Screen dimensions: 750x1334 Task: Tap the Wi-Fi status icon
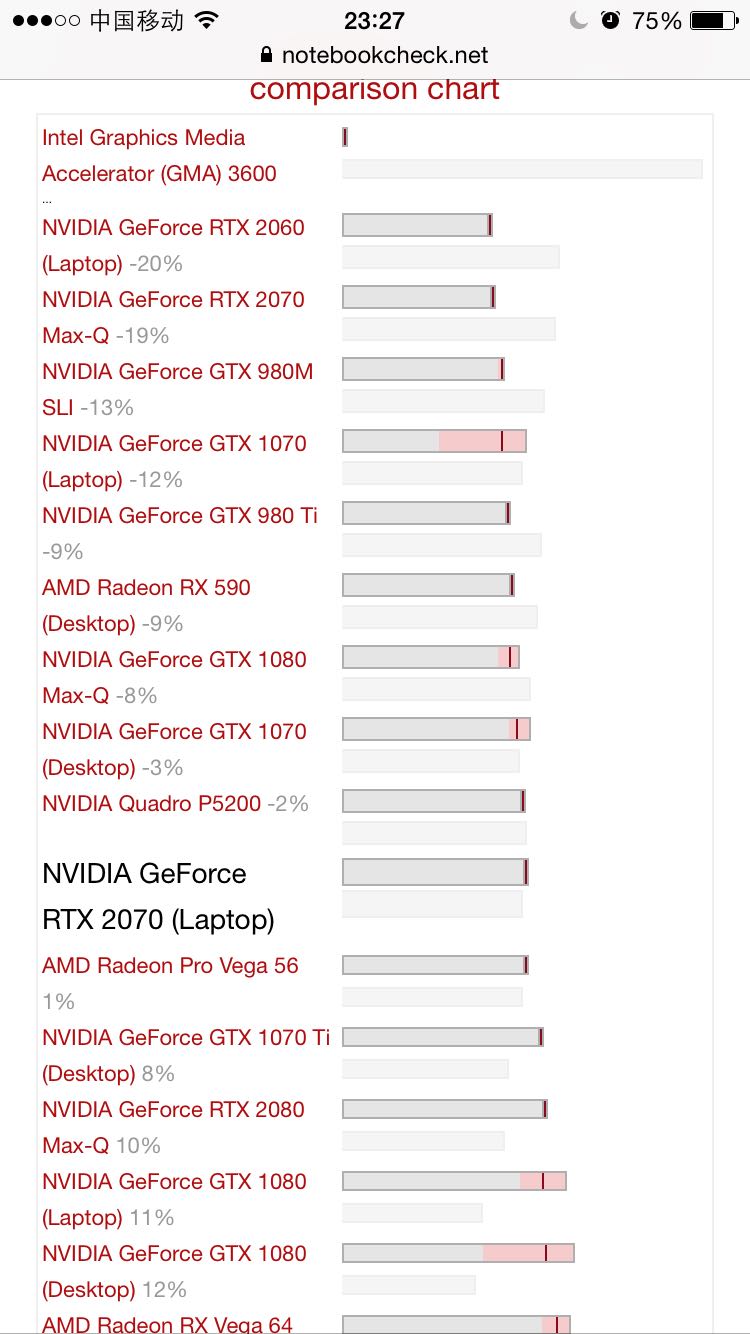(x=207, y=20)
